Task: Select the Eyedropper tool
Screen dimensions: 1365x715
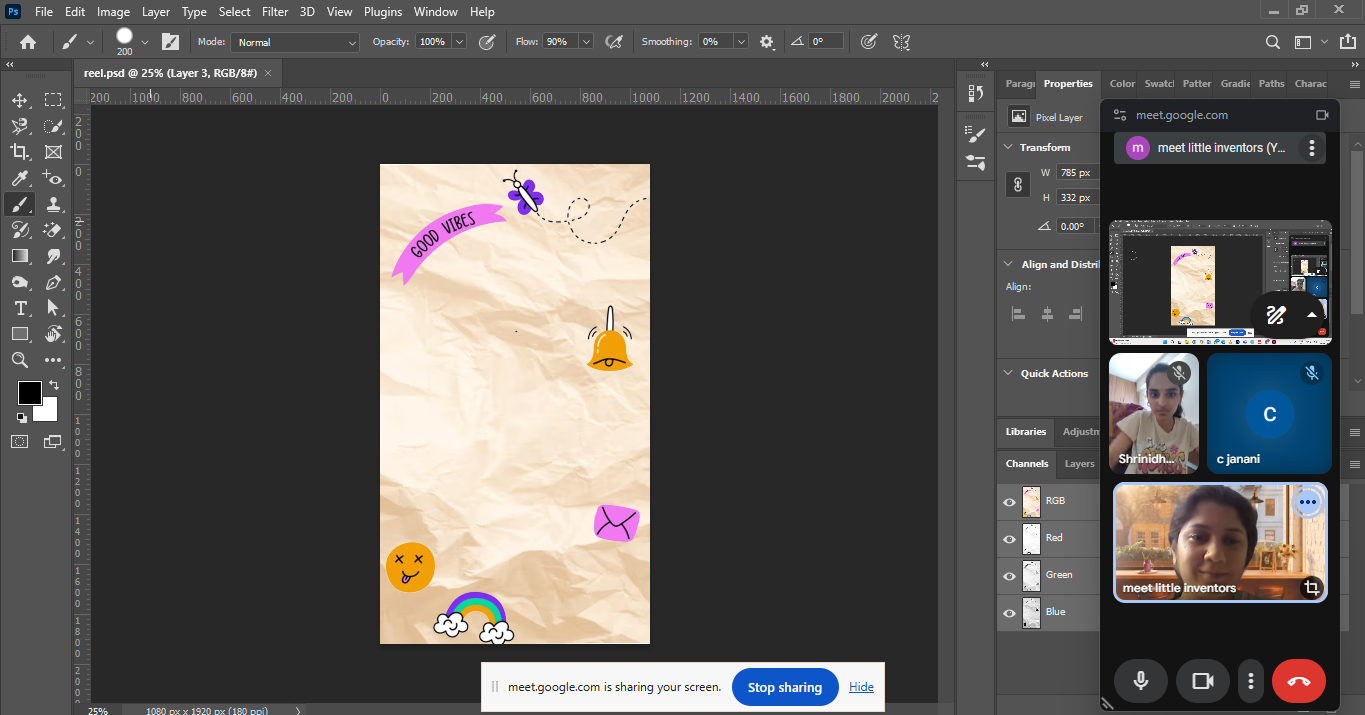Action: 20,178
